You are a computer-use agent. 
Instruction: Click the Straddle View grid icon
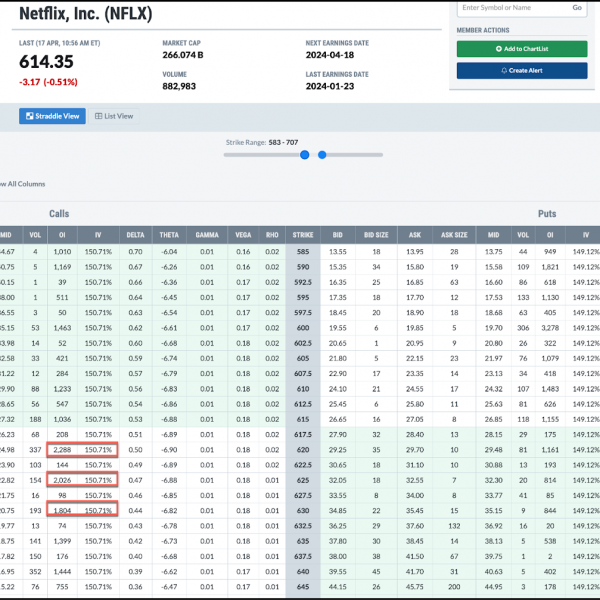click(x=29, y=116)
